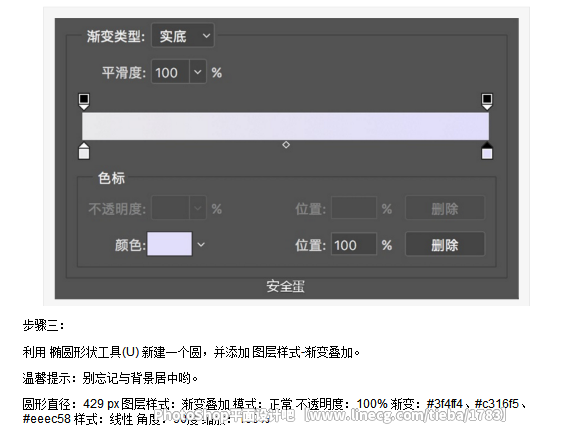Select the left color stop below the gradient
Image resolution: width=562 pixels, height=434 pixels.
point(84,151)
